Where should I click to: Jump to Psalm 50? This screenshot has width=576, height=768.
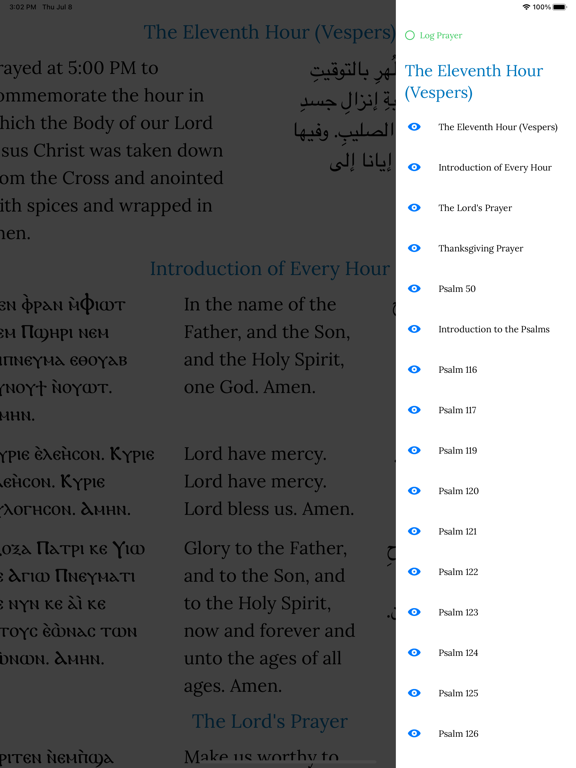point(457,289)
